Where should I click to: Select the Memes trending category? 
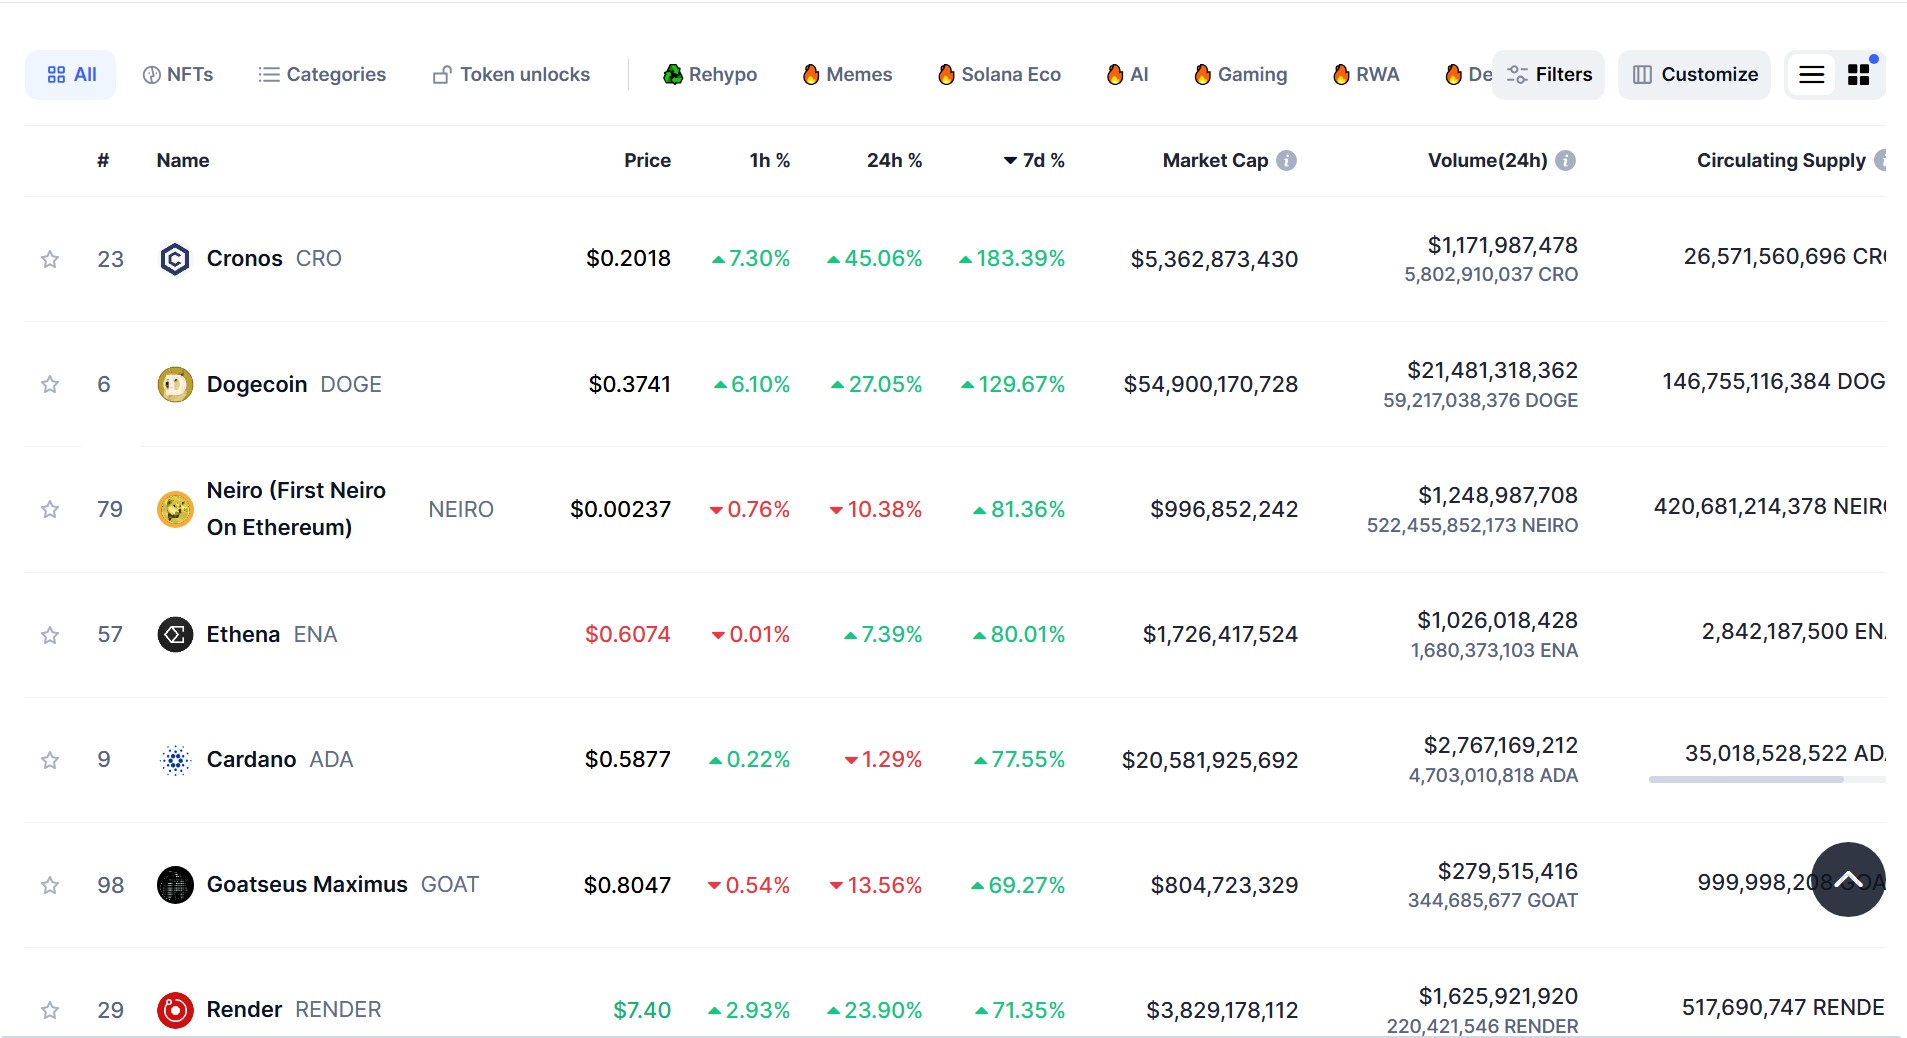click(847, 75)
